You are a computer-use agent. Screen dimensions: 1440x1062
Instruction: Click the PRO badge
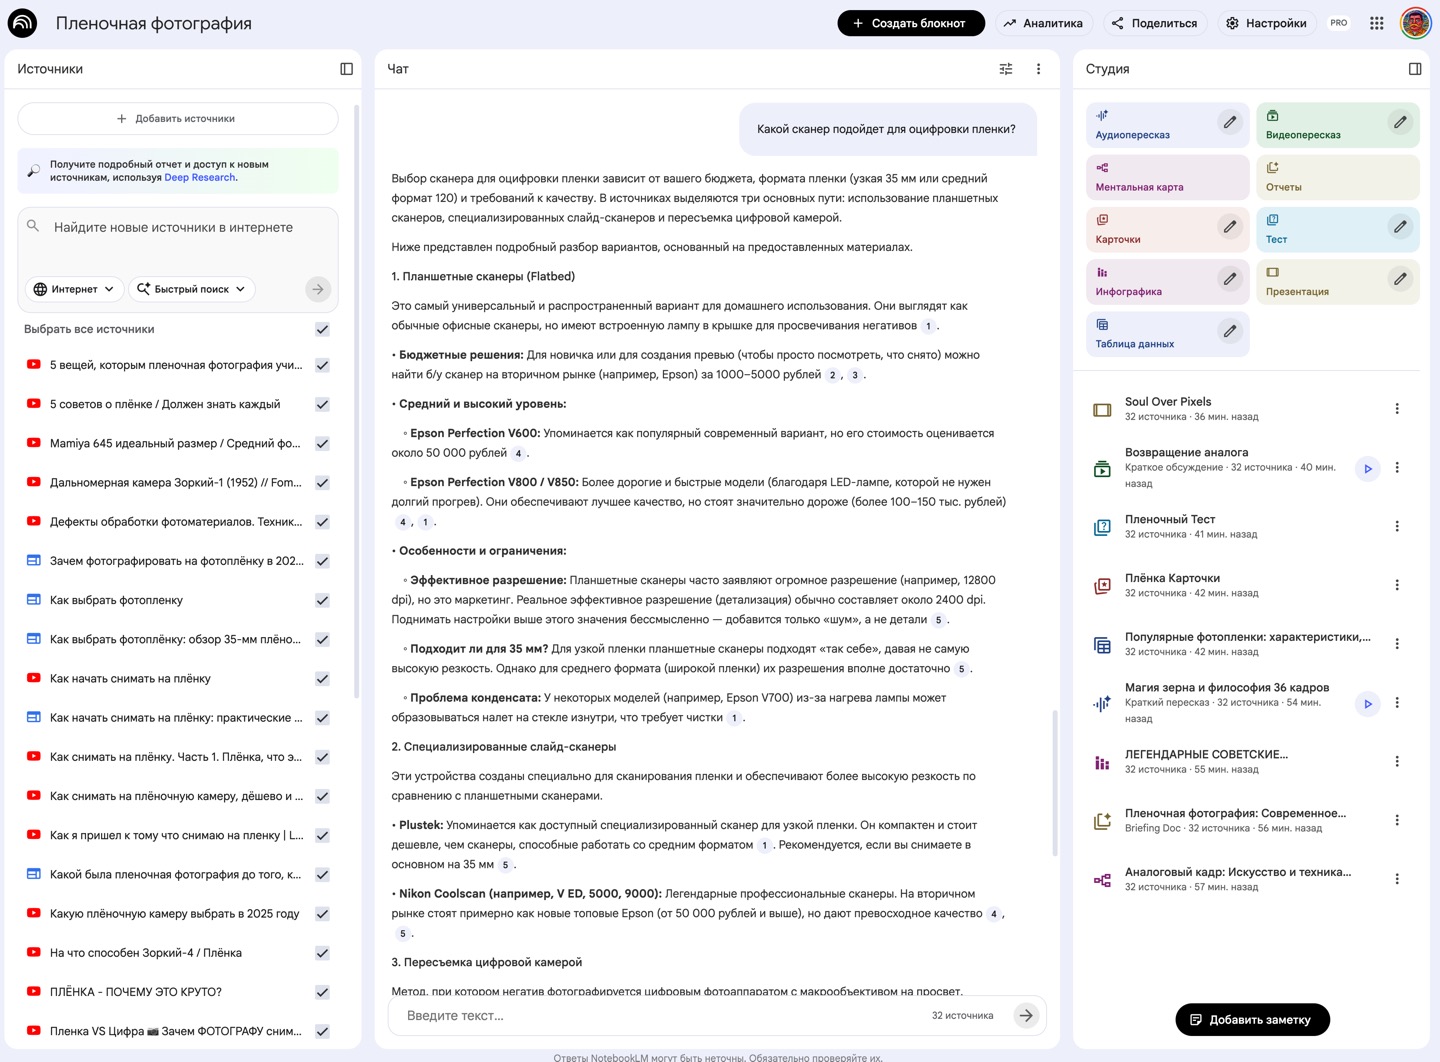pyautogui.click(x=1339, y=23)
